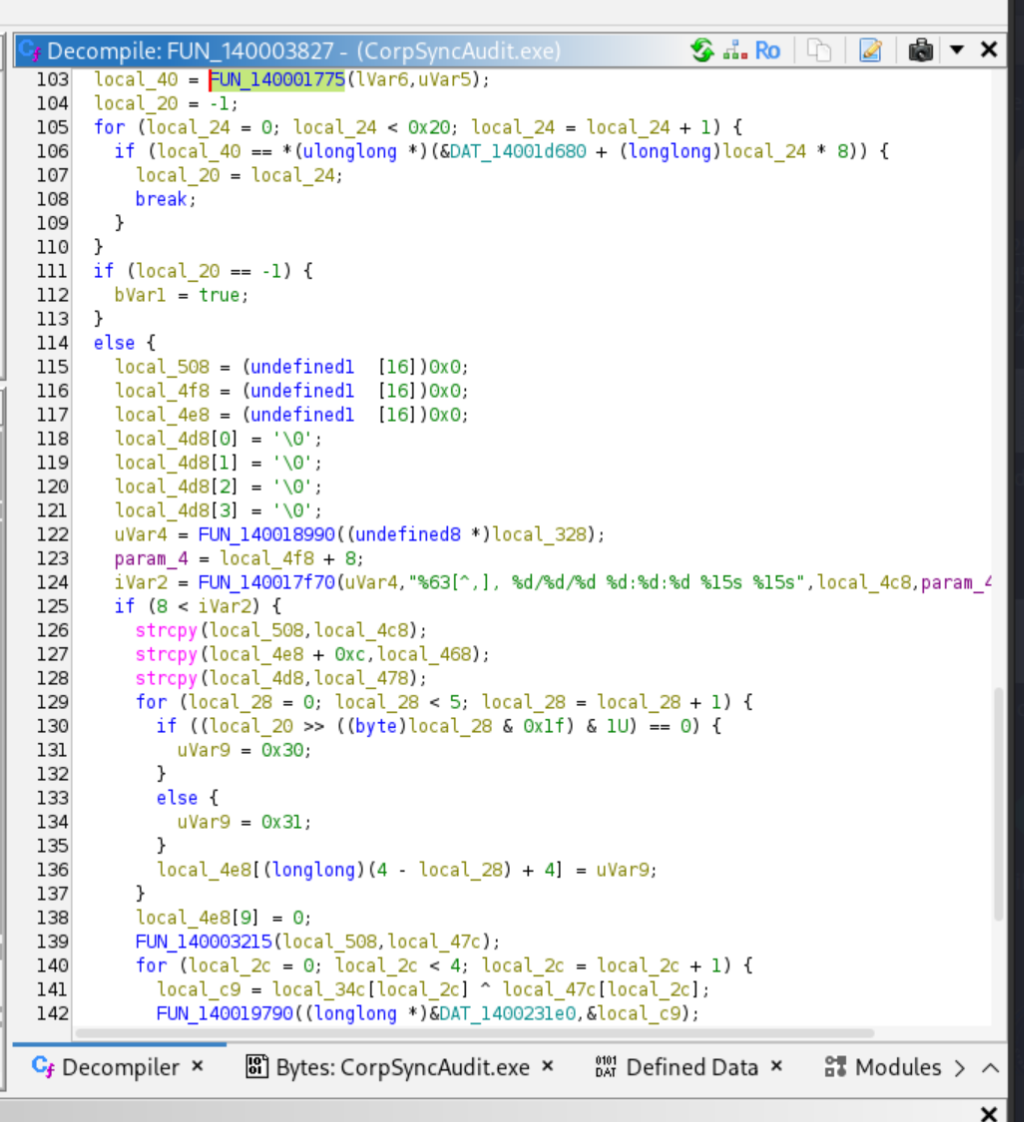Click FUN_140017f70 call on line 124

[x=266, y=582]
